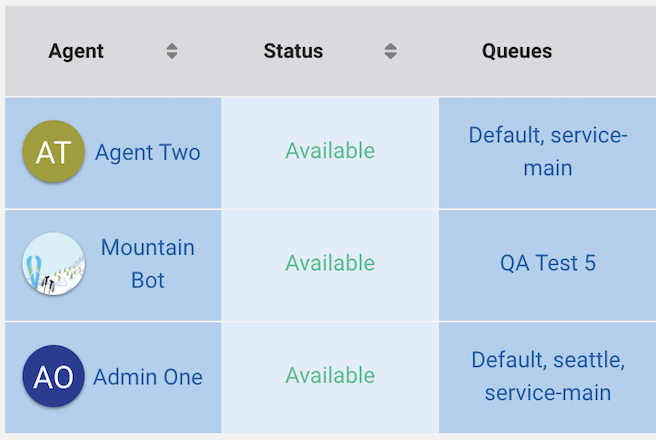Select Agent Two's Available status
Viewport: 656px width, 440px height.
click(x=330, y=151)
